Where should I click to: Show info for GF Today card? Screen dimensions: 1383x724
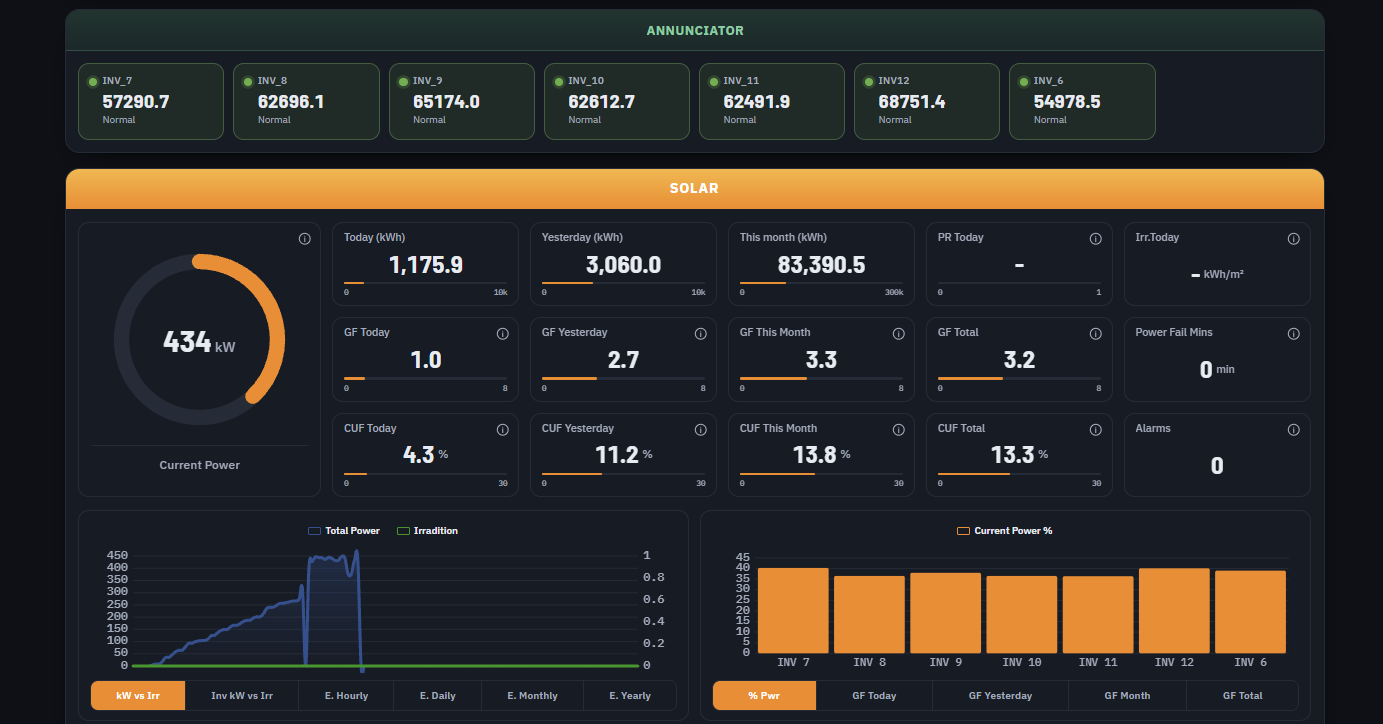coord(503,334)
